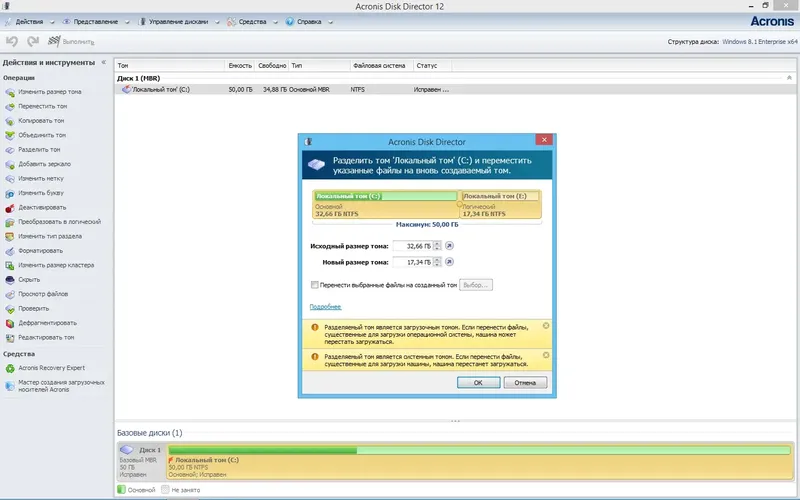This screenshot has height=500, width=800.
Task: Open the Представление menu
Action: pos(95,22)
